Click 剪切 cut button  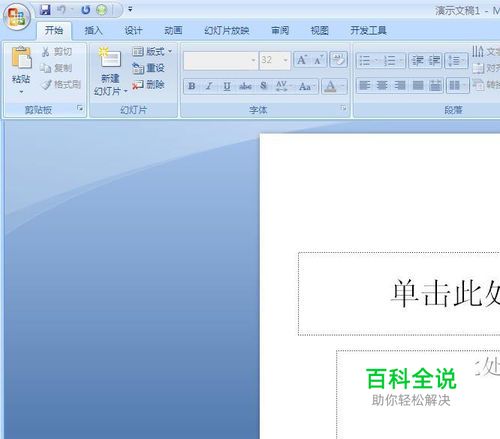coord(57,52)
